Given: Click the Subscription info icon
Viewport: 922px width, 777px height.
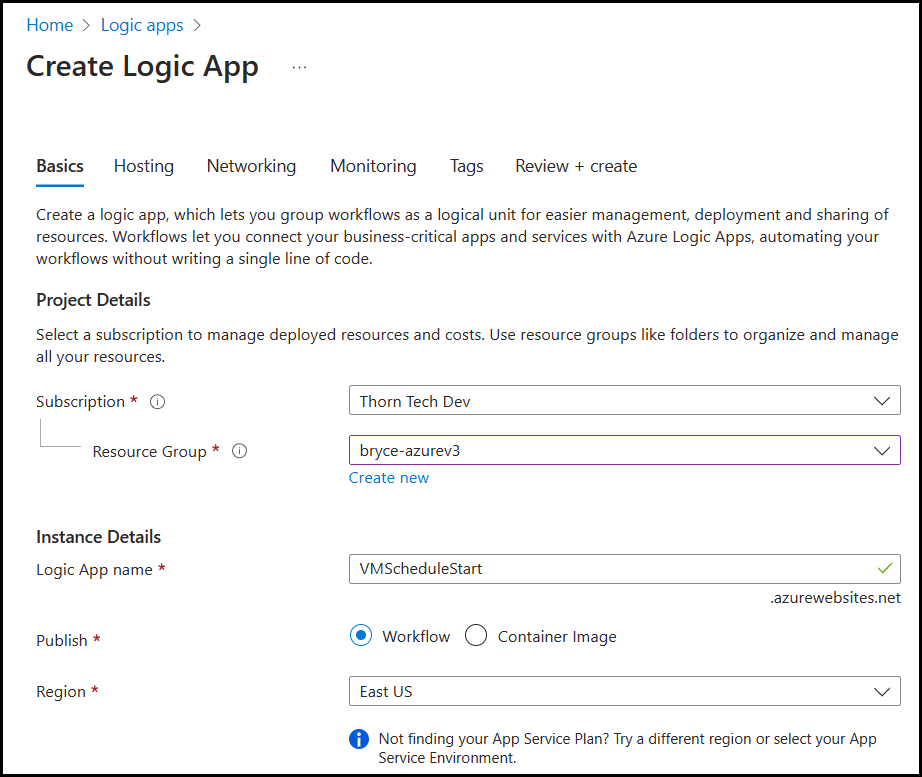Looking at the screenshot, I should [158, 402].
